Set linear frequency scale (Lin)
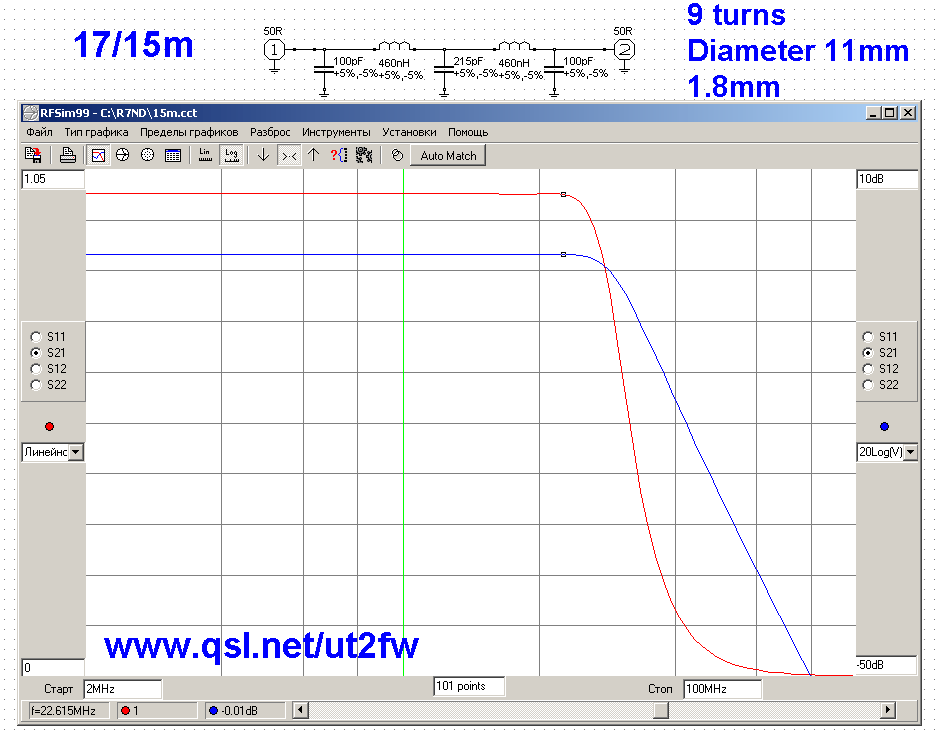The height and width of the screenshot is (735, 935). 205,155
